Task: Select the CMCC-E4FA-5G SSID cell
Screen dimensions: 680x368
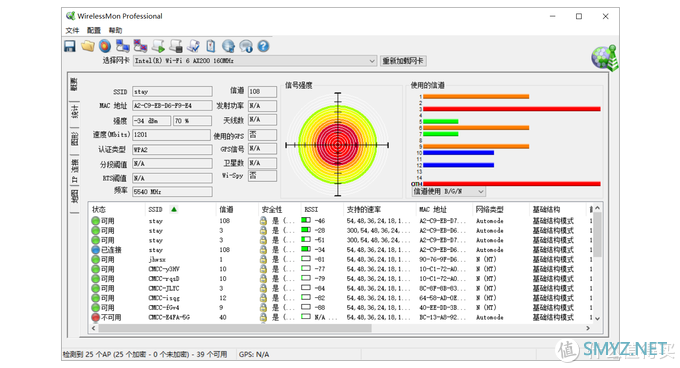Action: click(x=169, y=318)
